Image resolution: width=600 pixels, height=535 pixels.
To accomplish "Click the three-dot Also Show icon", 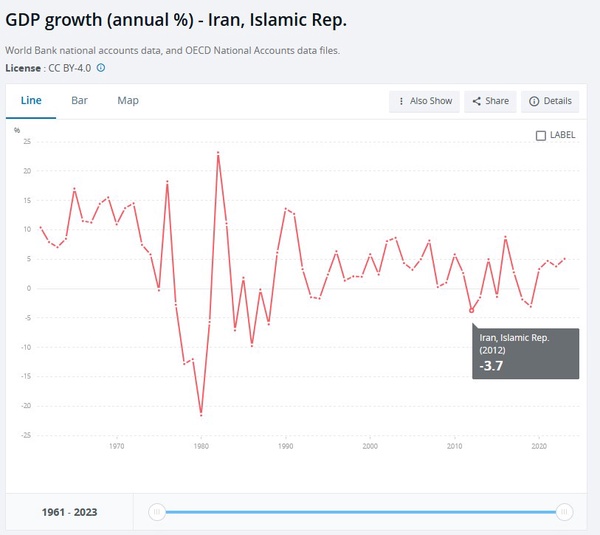I will (x=401, y=101).
